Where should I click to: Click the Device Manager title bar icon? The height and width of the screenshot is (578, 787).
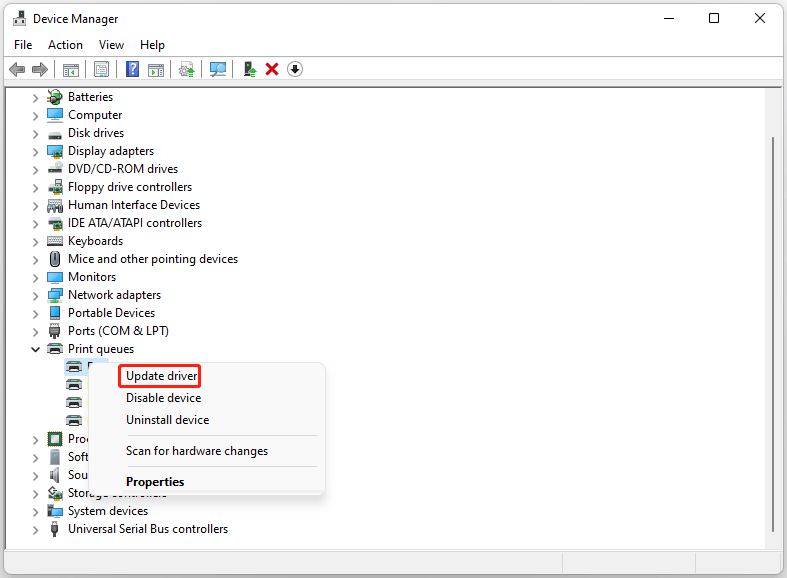[20, 19]
